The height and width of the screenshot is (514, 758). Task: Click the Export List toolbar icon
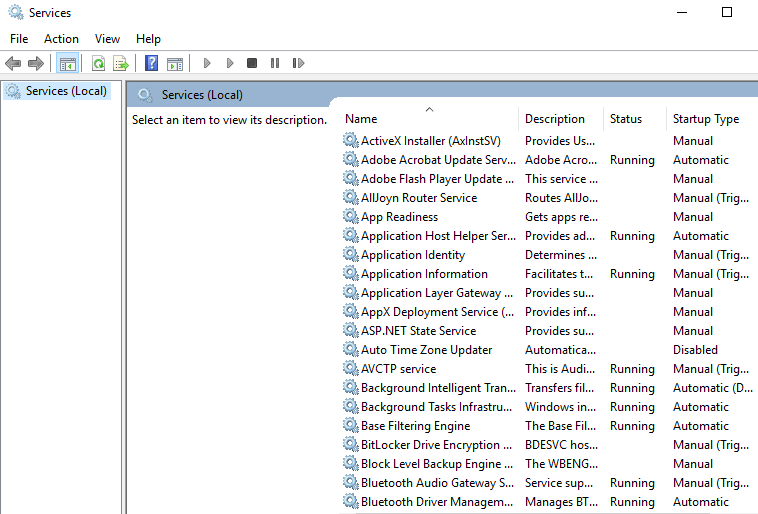[121, 63]
